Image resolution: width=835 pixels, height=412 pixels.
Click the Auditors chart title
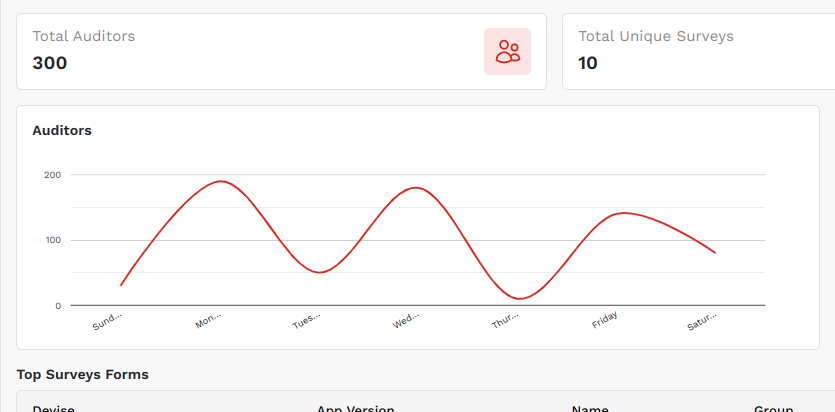pos(62,130)
